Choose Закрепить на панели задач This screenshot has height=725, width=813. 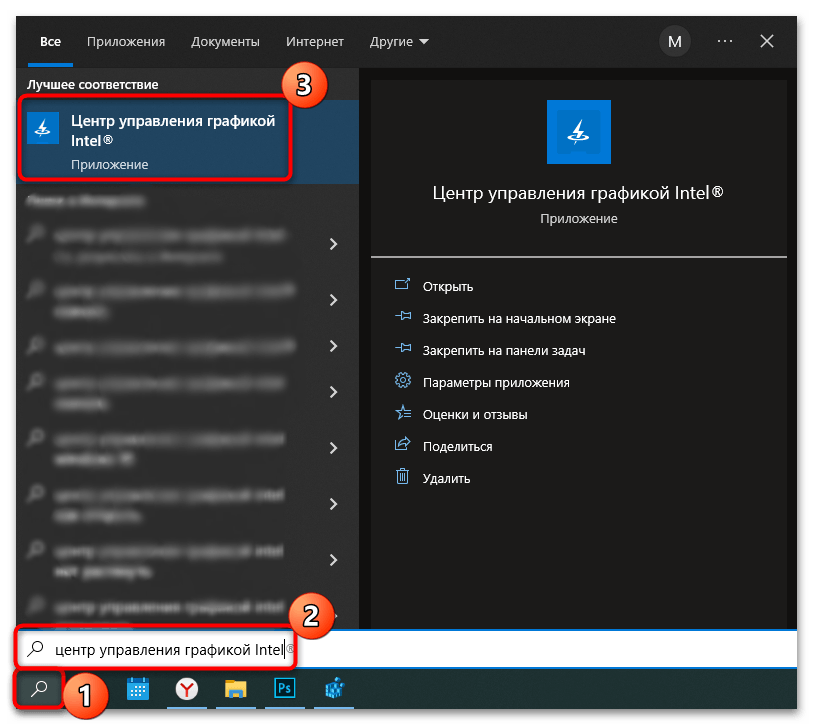tap(503, 350)
